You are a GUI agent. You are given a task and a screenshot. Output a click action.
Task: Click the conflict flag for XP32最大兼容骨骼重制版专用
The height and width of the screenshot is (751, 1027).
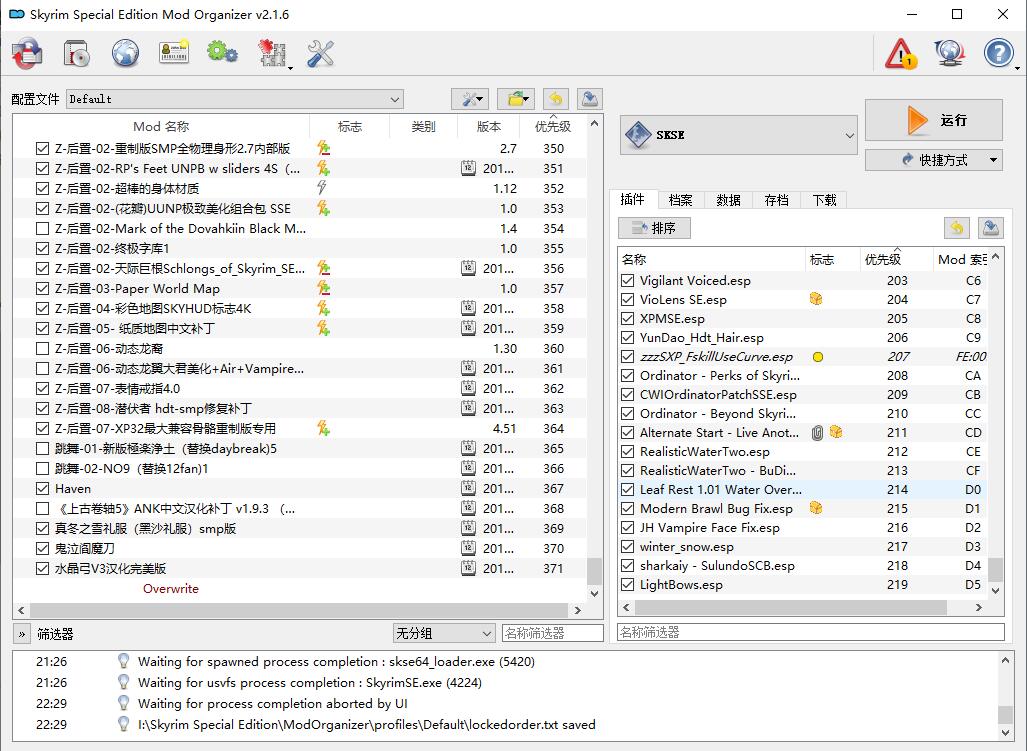(324, 428)
